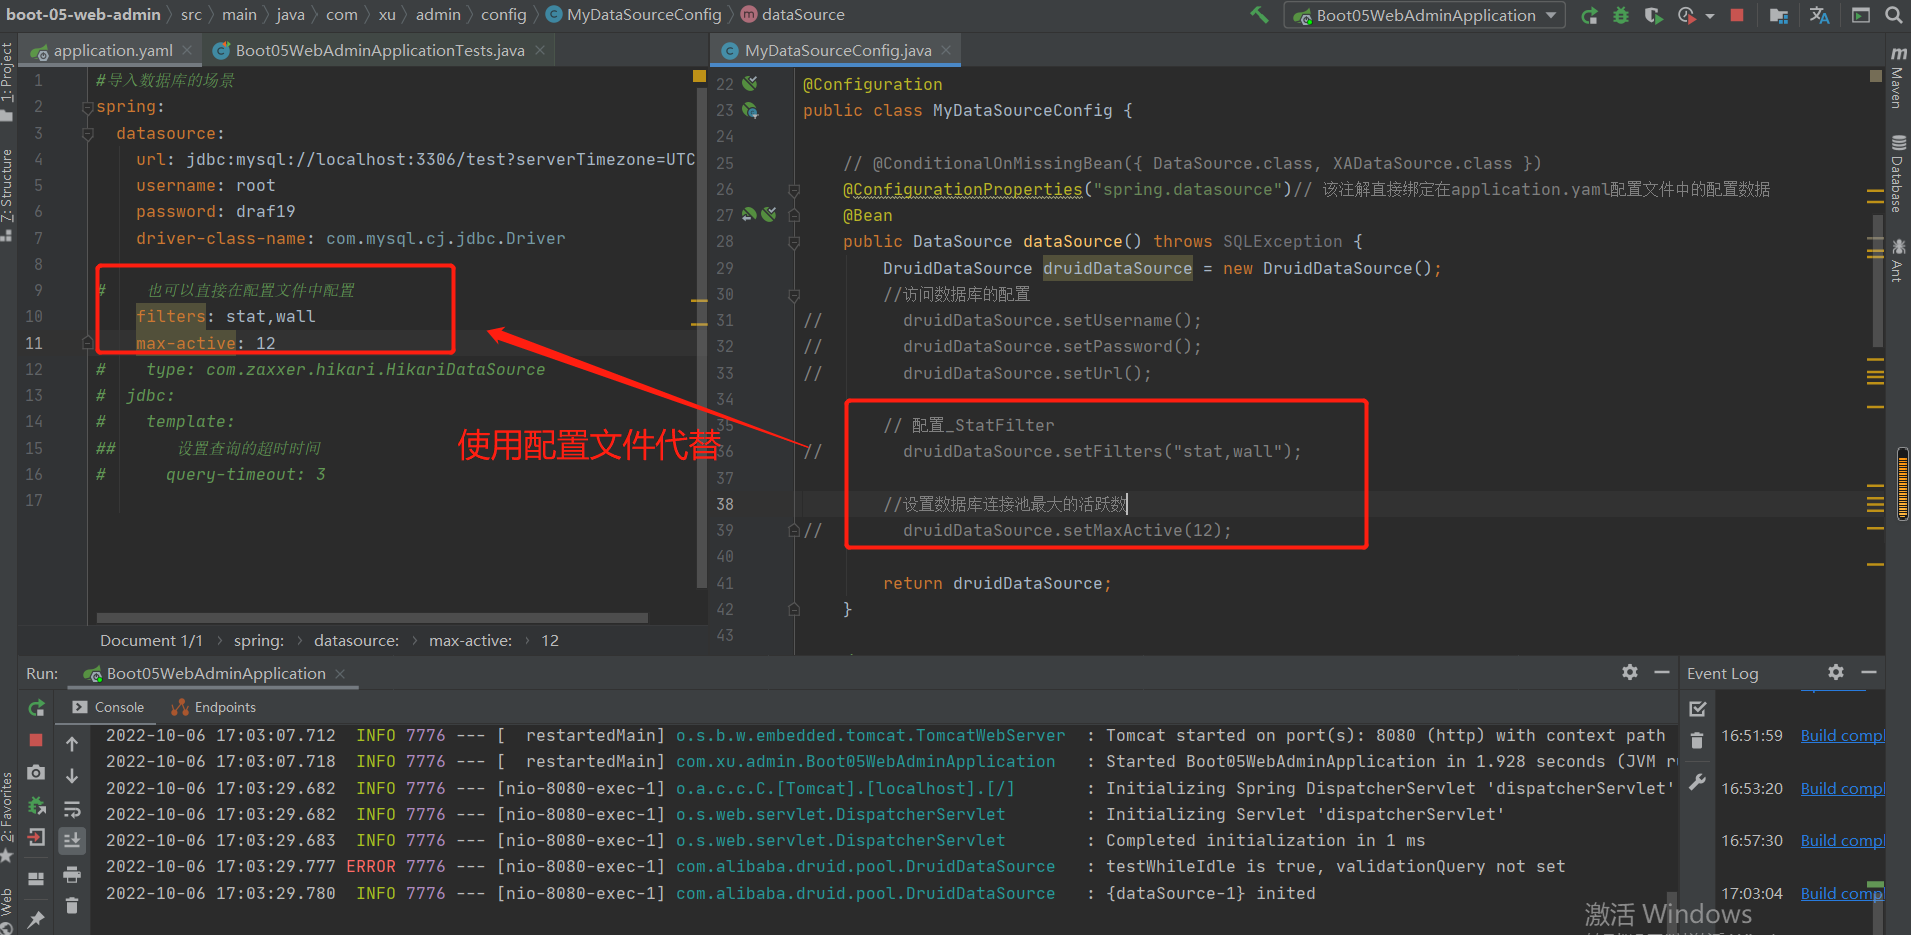Toggle the Project tool window stripe
This screenshot has width=1911, height=935.
click(7, 80)
